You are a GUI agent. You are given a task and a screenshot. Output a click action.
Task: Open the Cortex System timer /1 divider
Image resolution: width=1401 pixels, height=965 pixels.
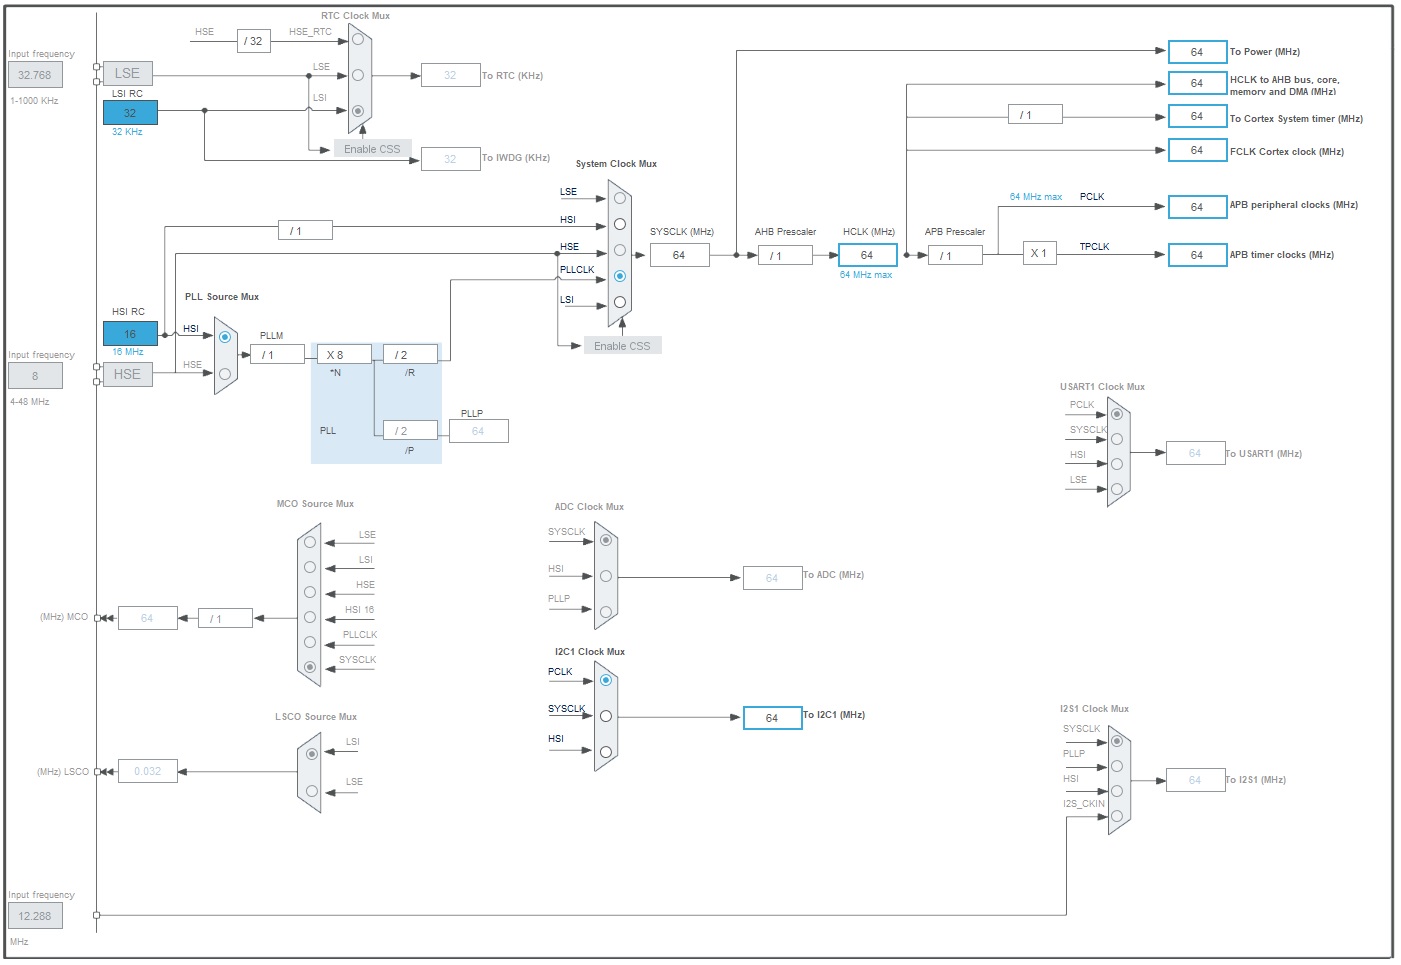(1035, 115)
